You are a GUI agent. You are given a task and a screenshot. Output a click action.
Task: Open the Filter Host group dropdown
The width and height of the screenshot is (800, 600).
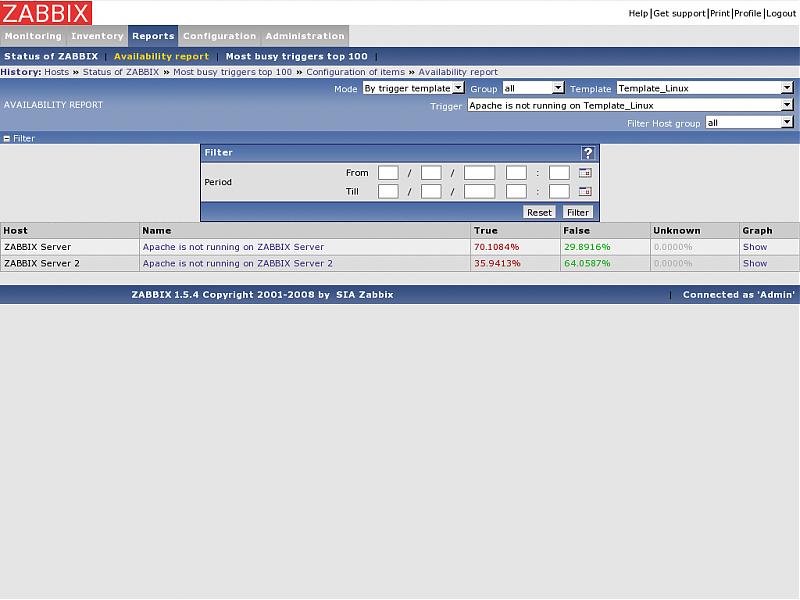pos(749,123)
